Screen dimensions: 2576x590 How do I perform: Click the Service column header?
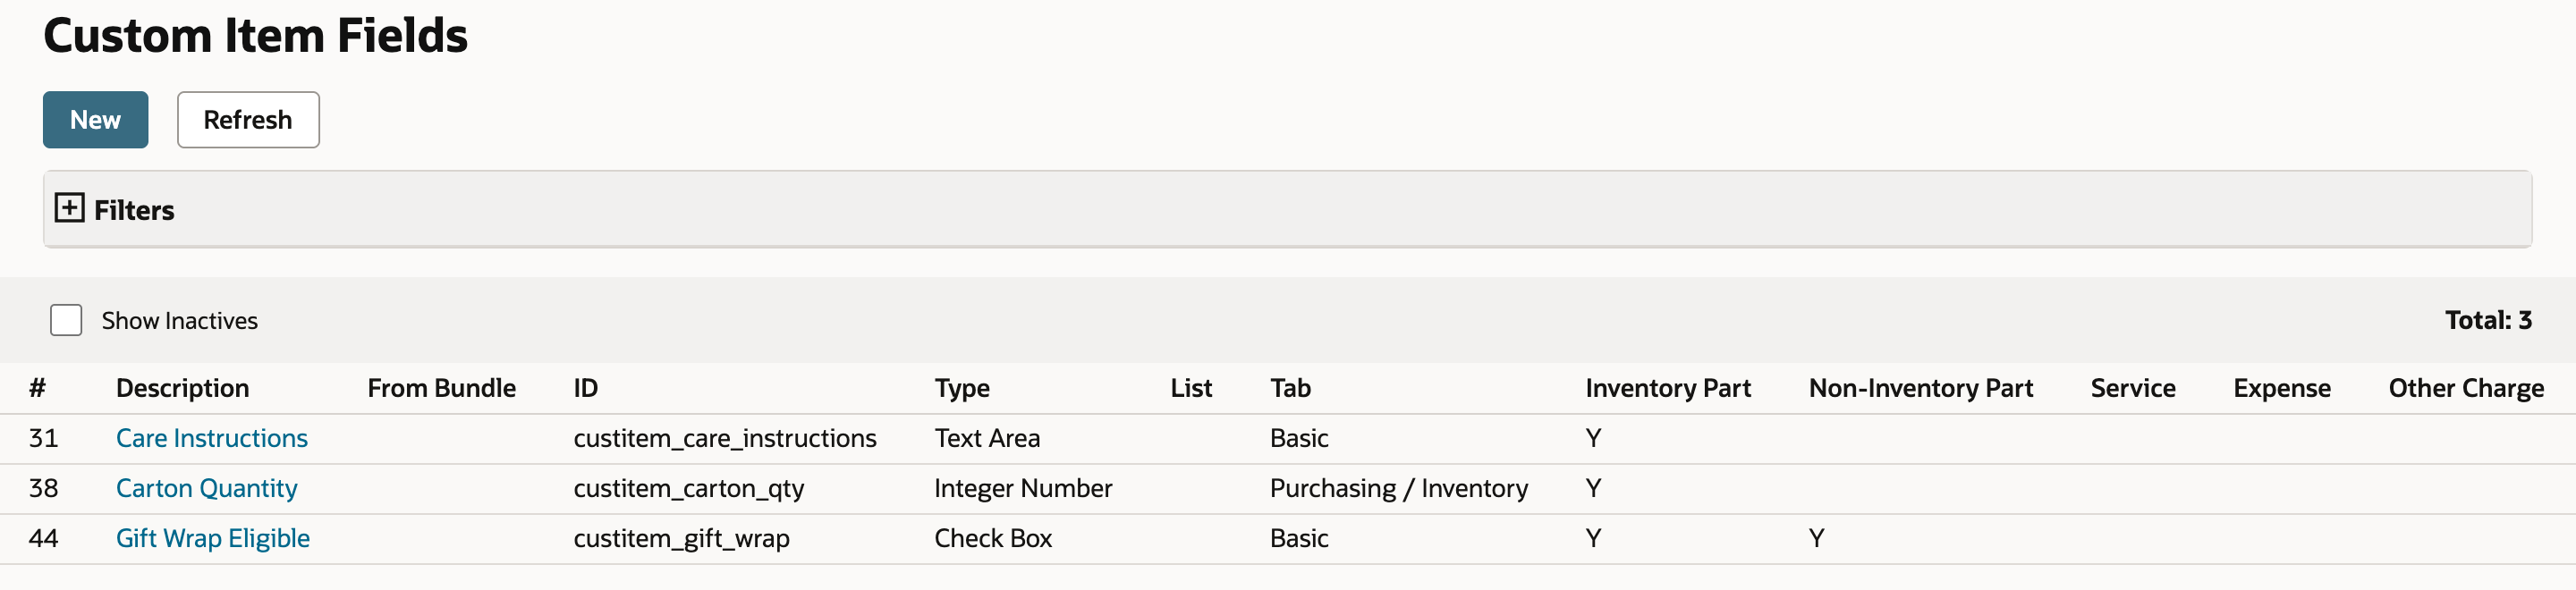pos(2133,388)
